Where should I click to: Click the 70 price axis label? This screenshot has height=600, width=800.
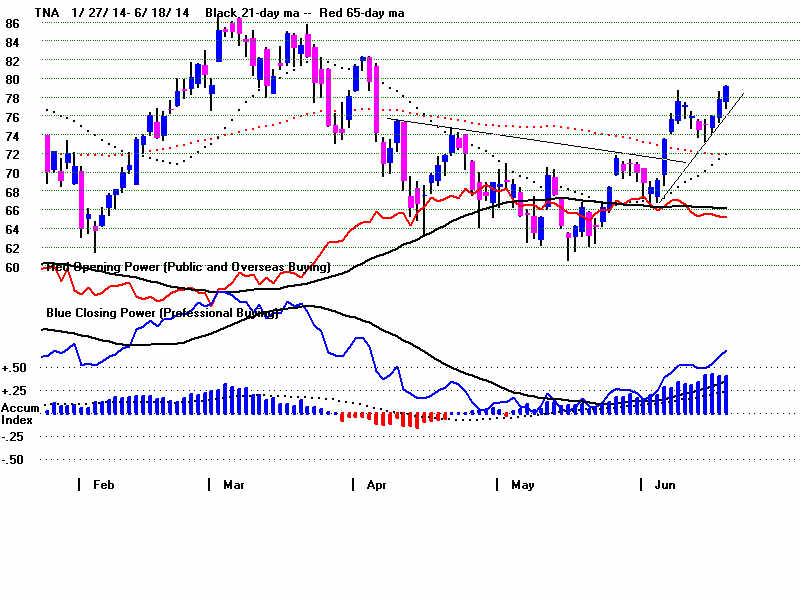pyautogui.click(x=12, y=173)
